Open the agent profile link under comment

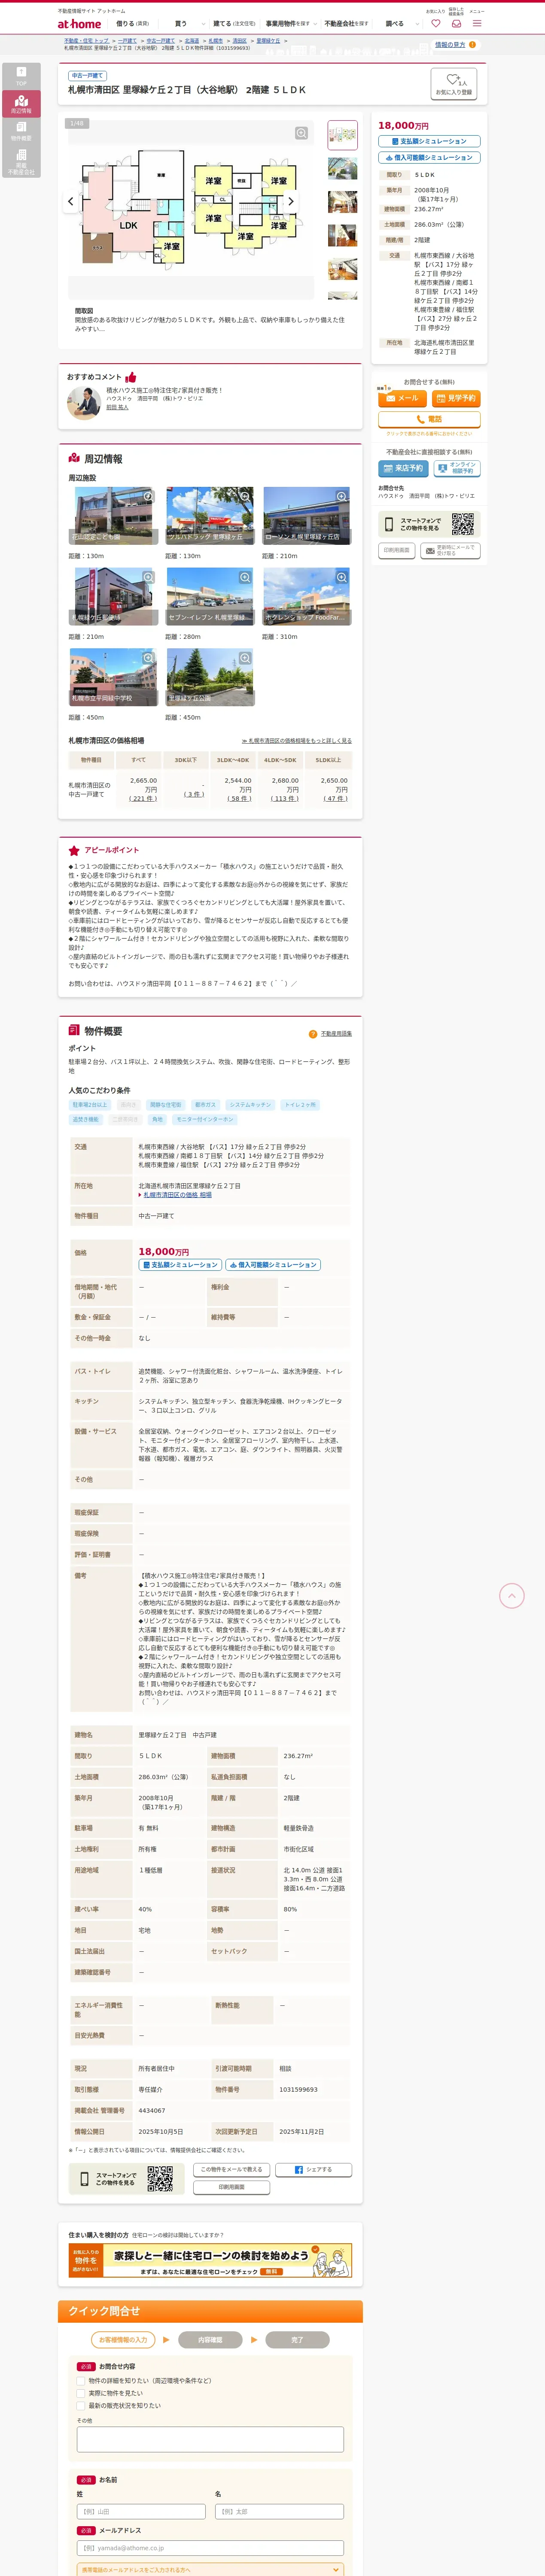coord(117,407)
